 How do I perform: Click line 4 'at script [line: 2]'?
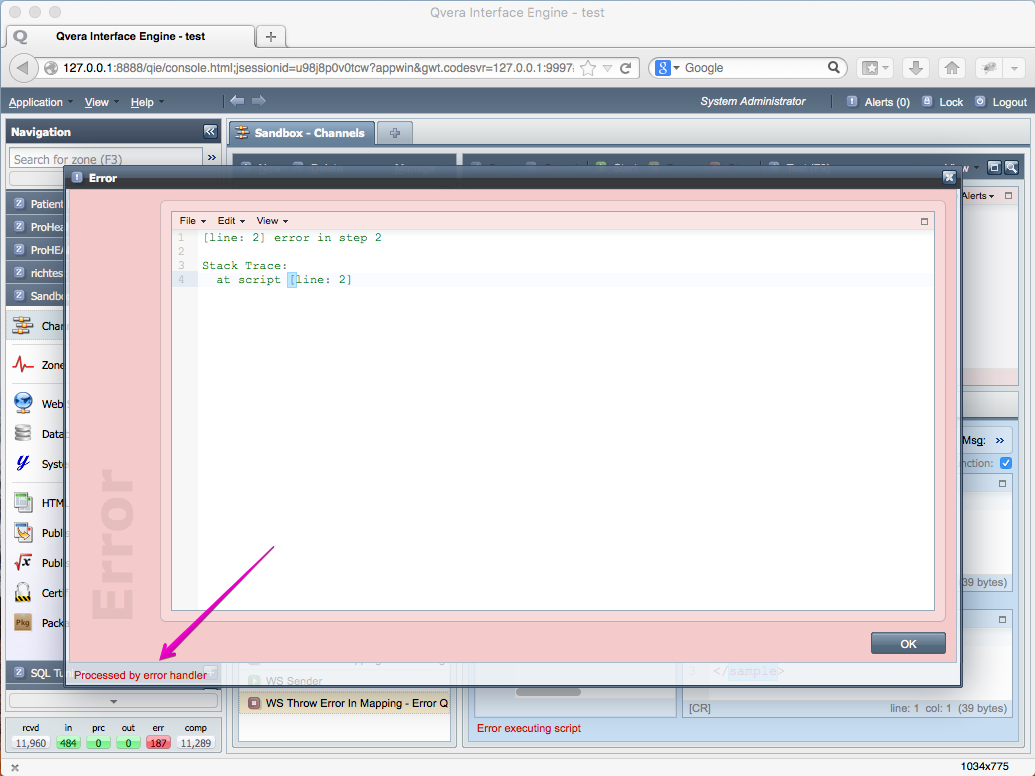point(284,280)
